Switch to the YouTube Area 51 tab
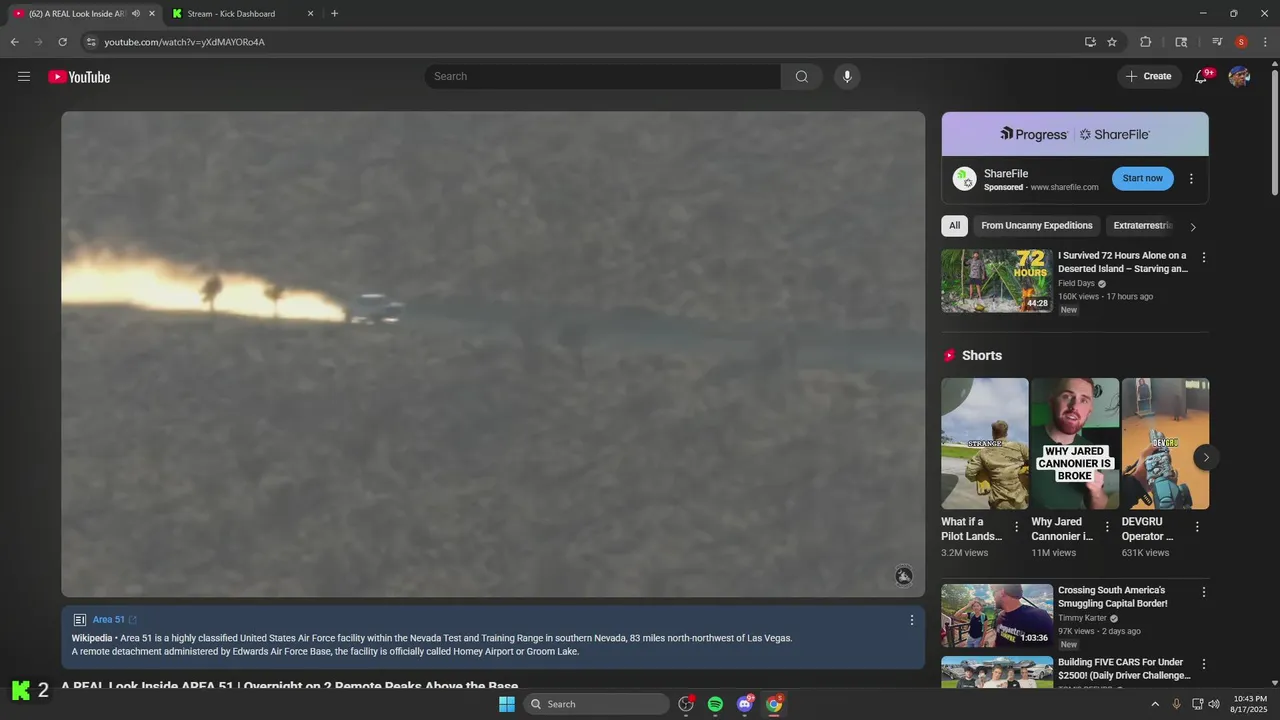The width and height of the screenshot is (1280, 720). pyautogui.click(x=76, y=14)
